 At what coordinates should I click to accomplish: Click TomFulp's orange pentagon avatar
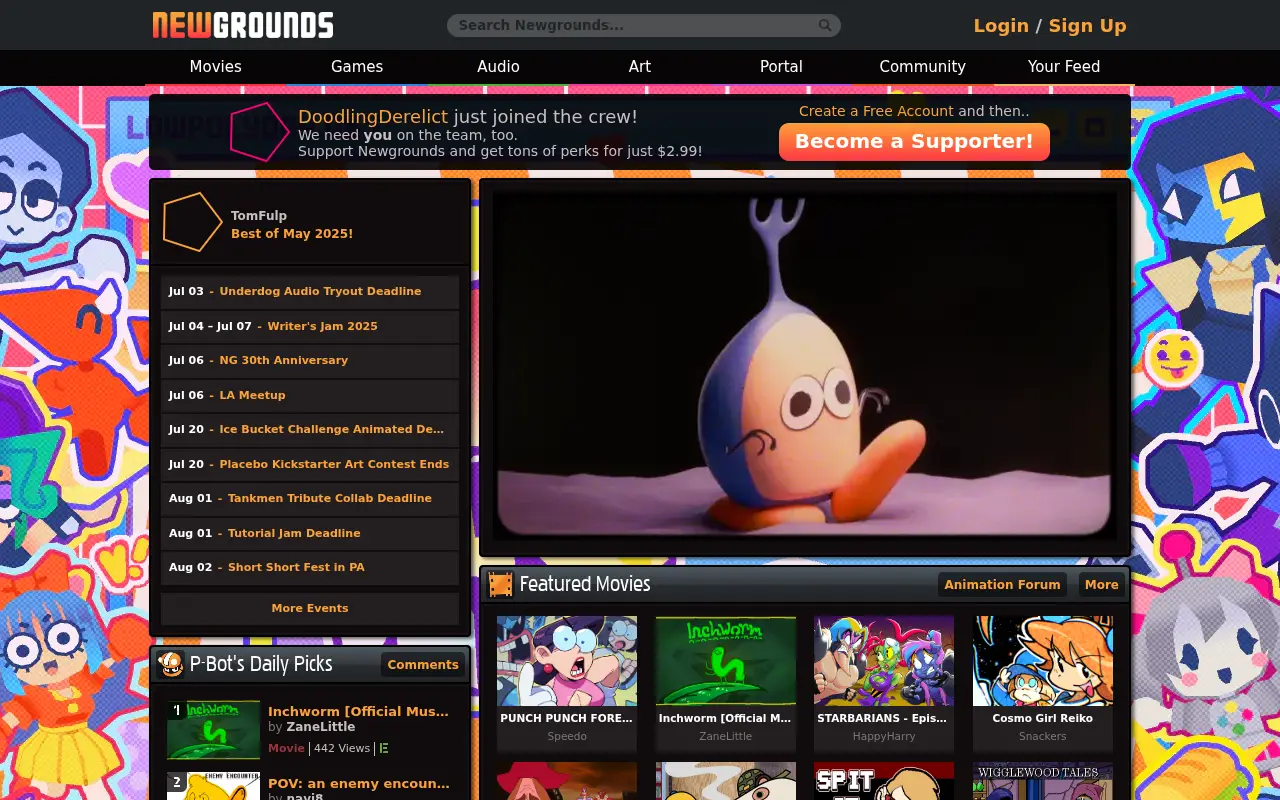point(192,222)
